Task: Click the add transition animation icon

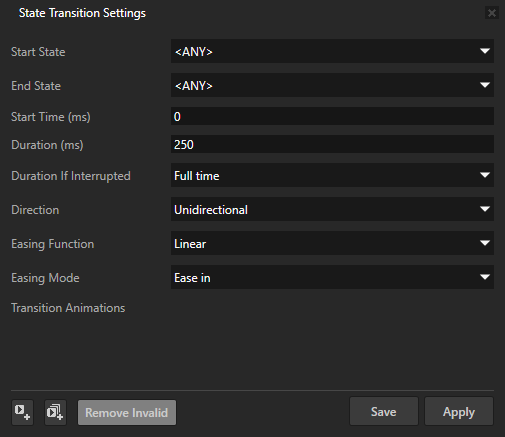Action: click(22, 412)
